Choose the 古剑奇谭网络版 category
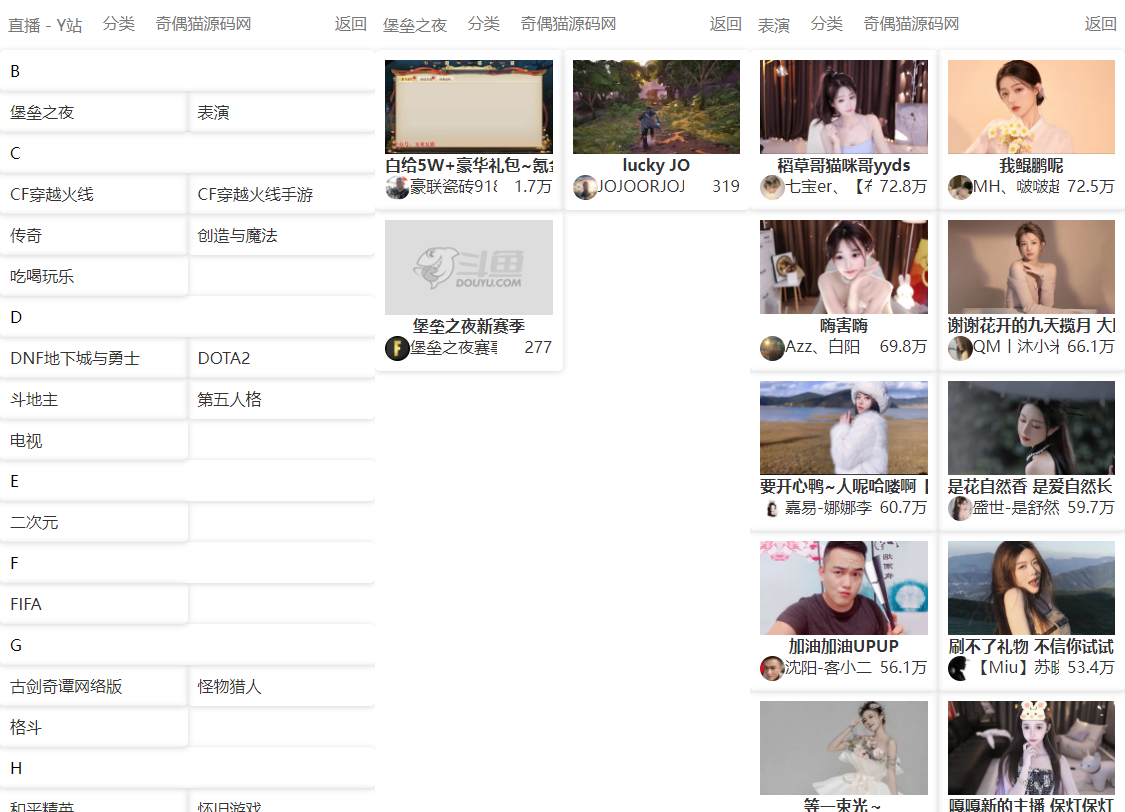The image size is (1125, 812). click(94, 686)
